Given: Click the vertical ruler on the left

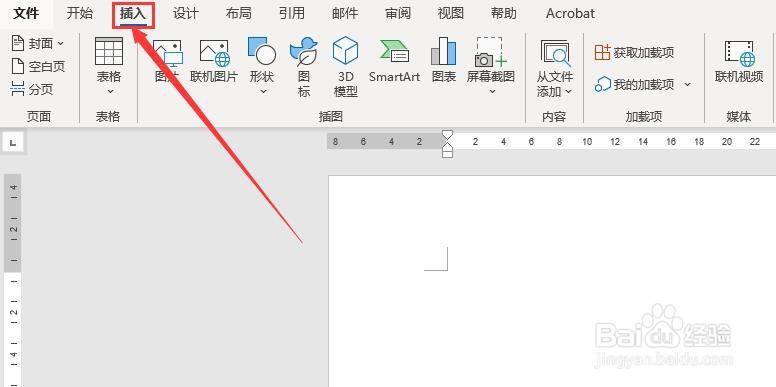Looking at the screenshot, I should click(x=13, y=280).
